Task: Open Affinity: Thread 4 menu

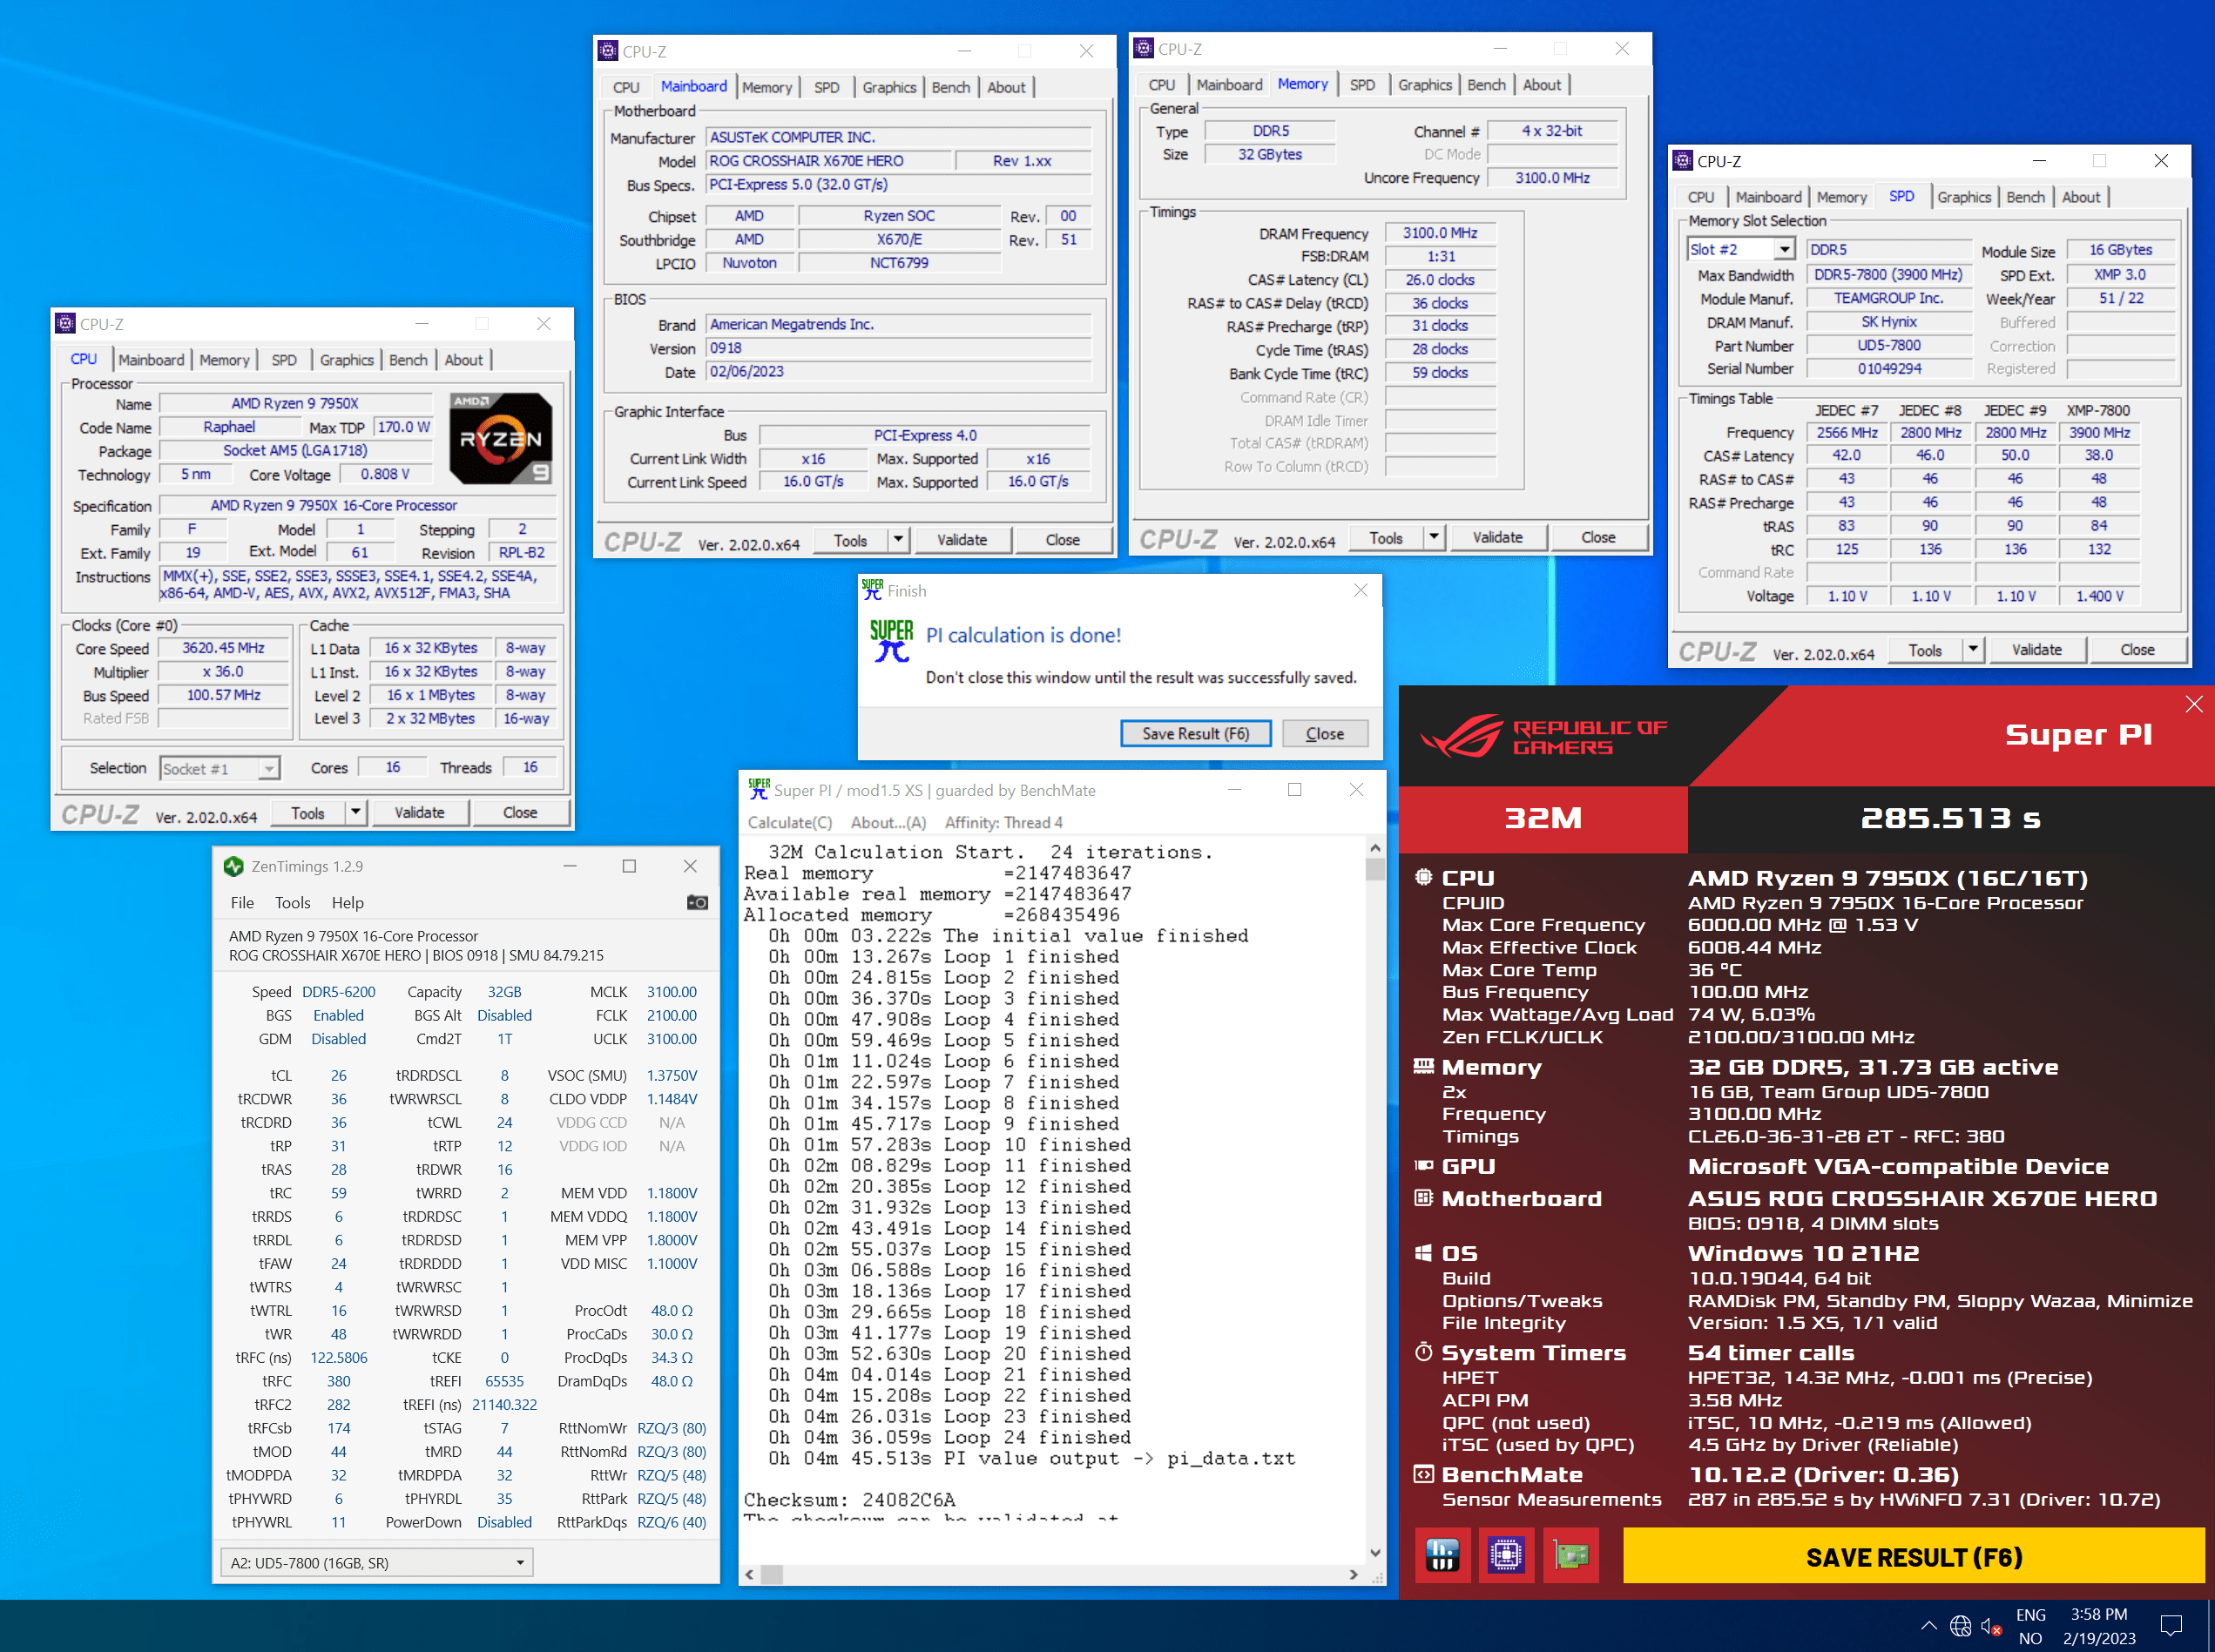Action: point(1004,822)
